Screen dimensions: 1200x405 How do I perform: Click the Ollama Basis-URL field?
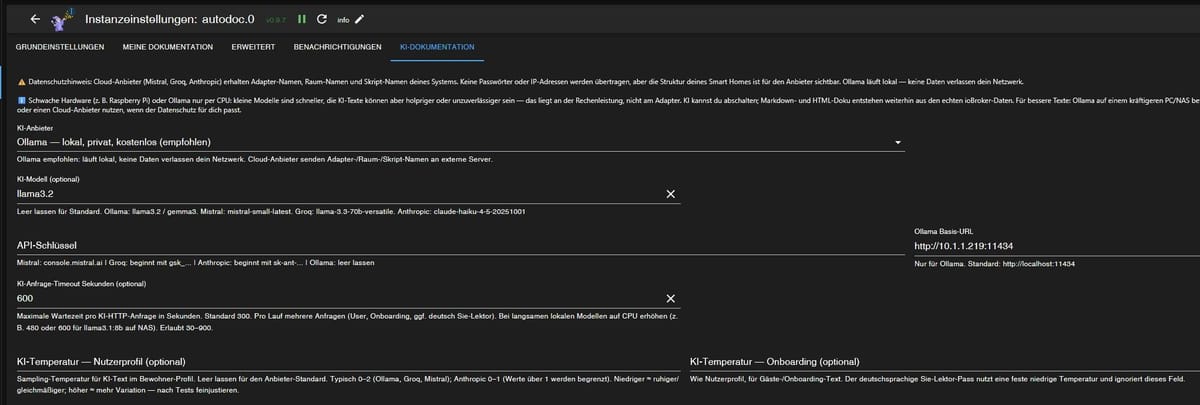(x=1050, y=246)
